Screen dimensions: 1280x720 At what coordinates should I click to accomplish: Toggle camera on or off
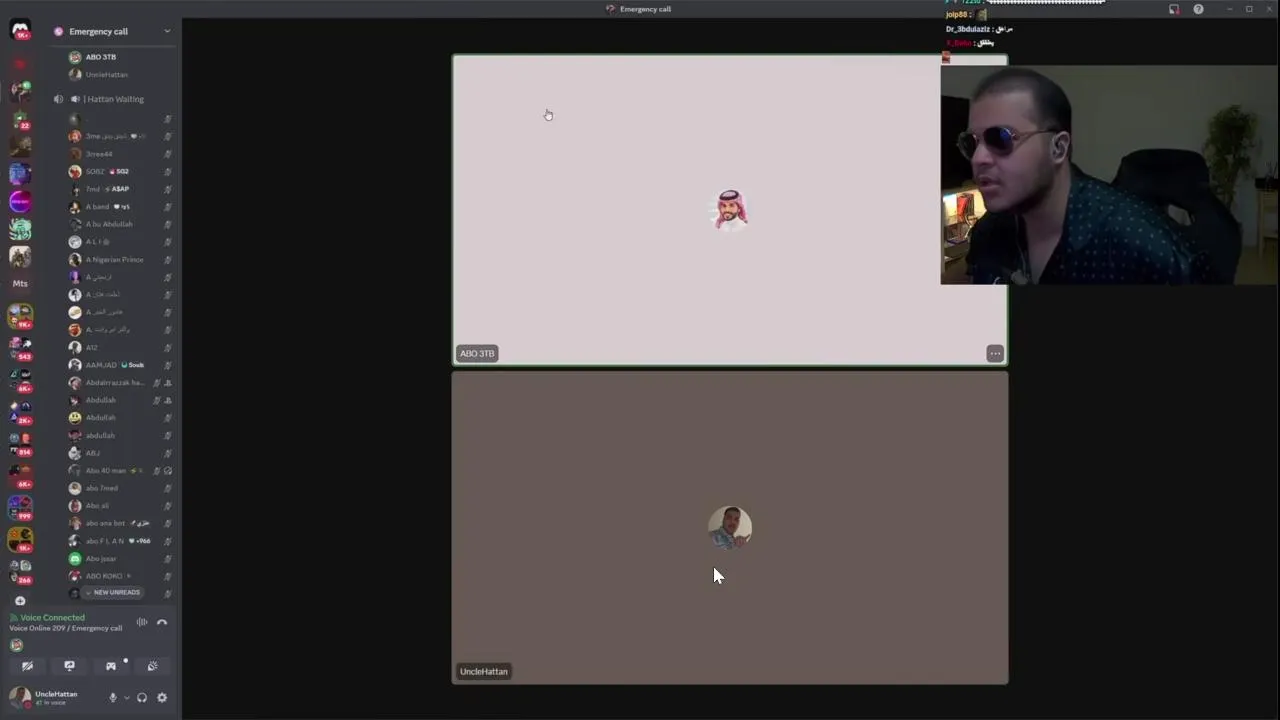[27, 666]
